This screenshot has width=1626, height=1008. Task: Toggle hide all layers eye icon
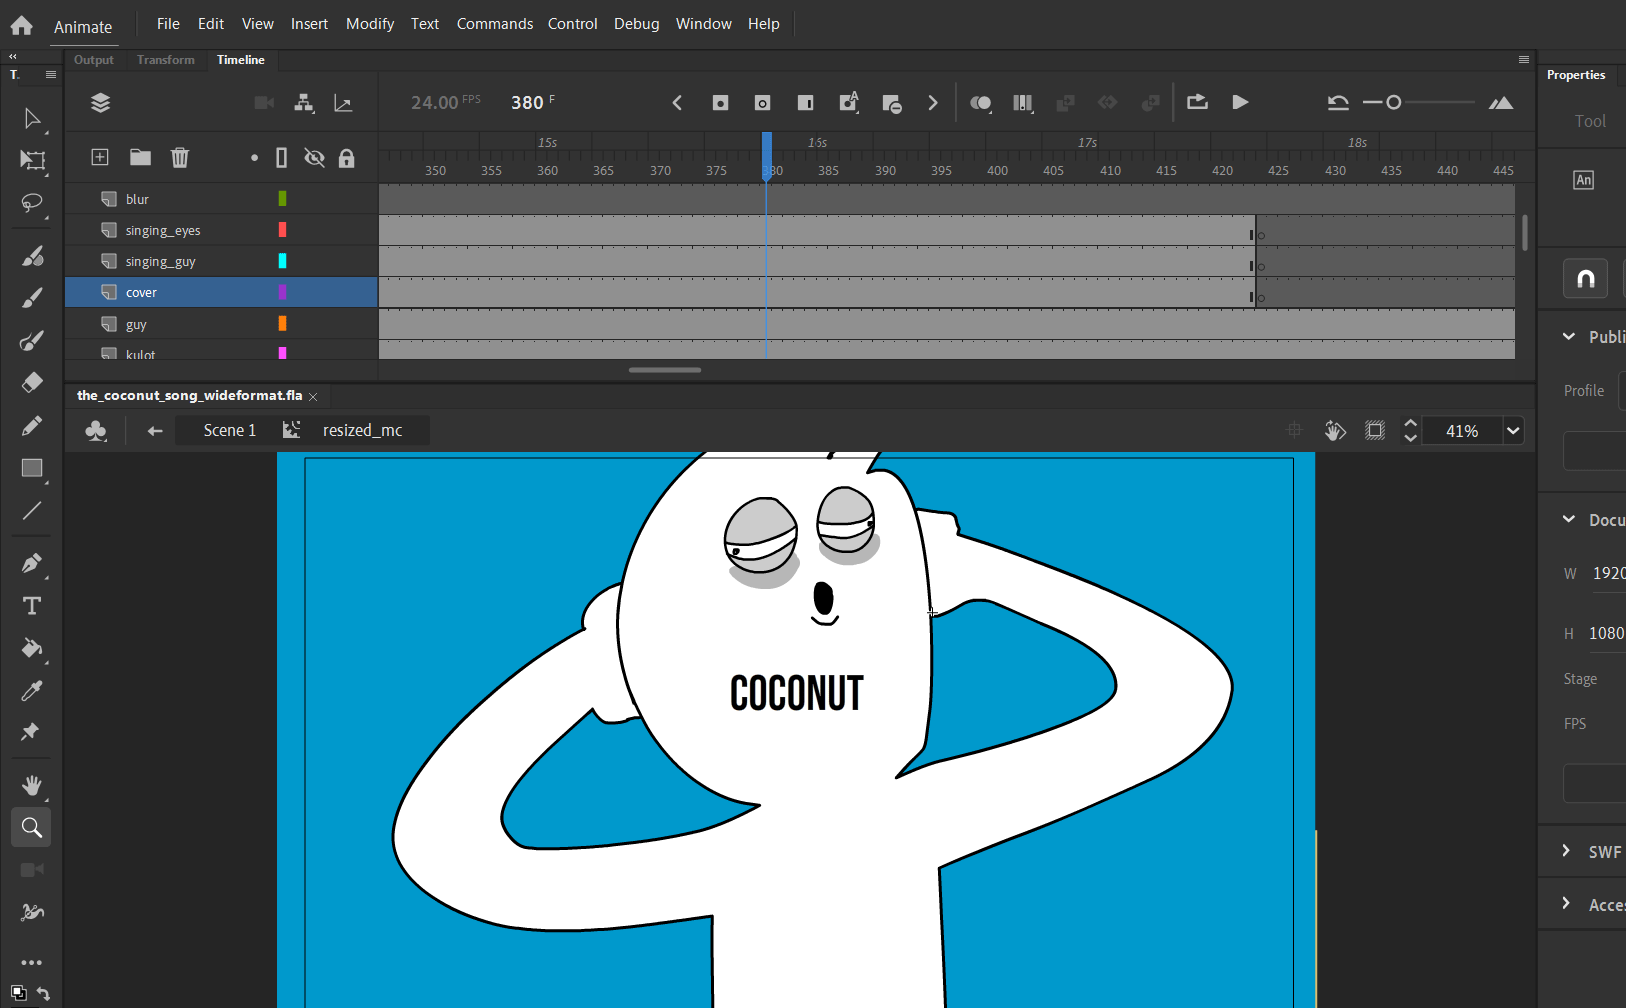point(314,158)
